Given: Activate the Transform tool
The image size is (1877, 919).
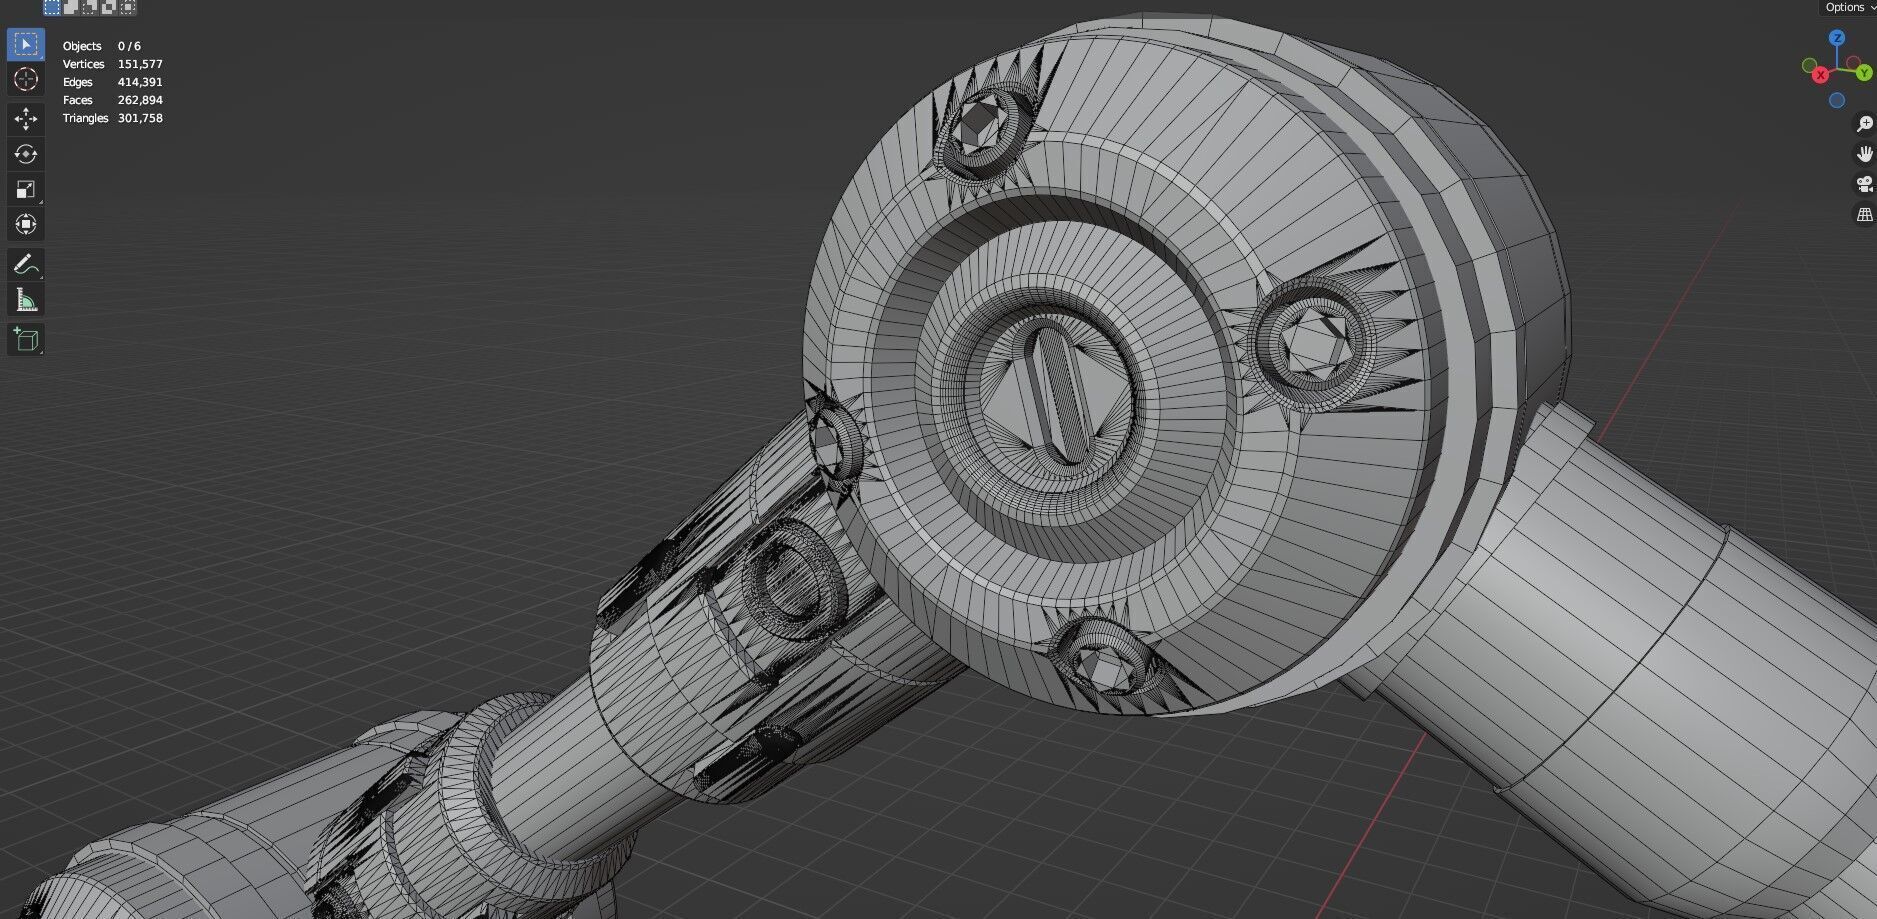Looking at the screenshot, I should 26,224.
